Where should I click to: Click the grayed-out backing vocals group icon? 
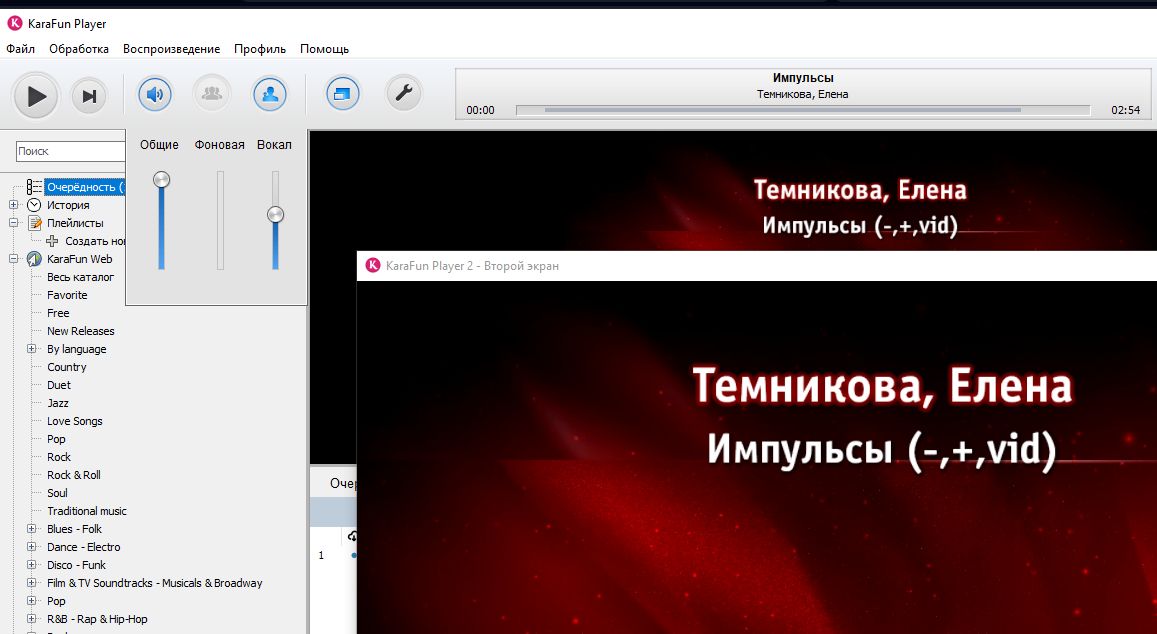(212, 94)
